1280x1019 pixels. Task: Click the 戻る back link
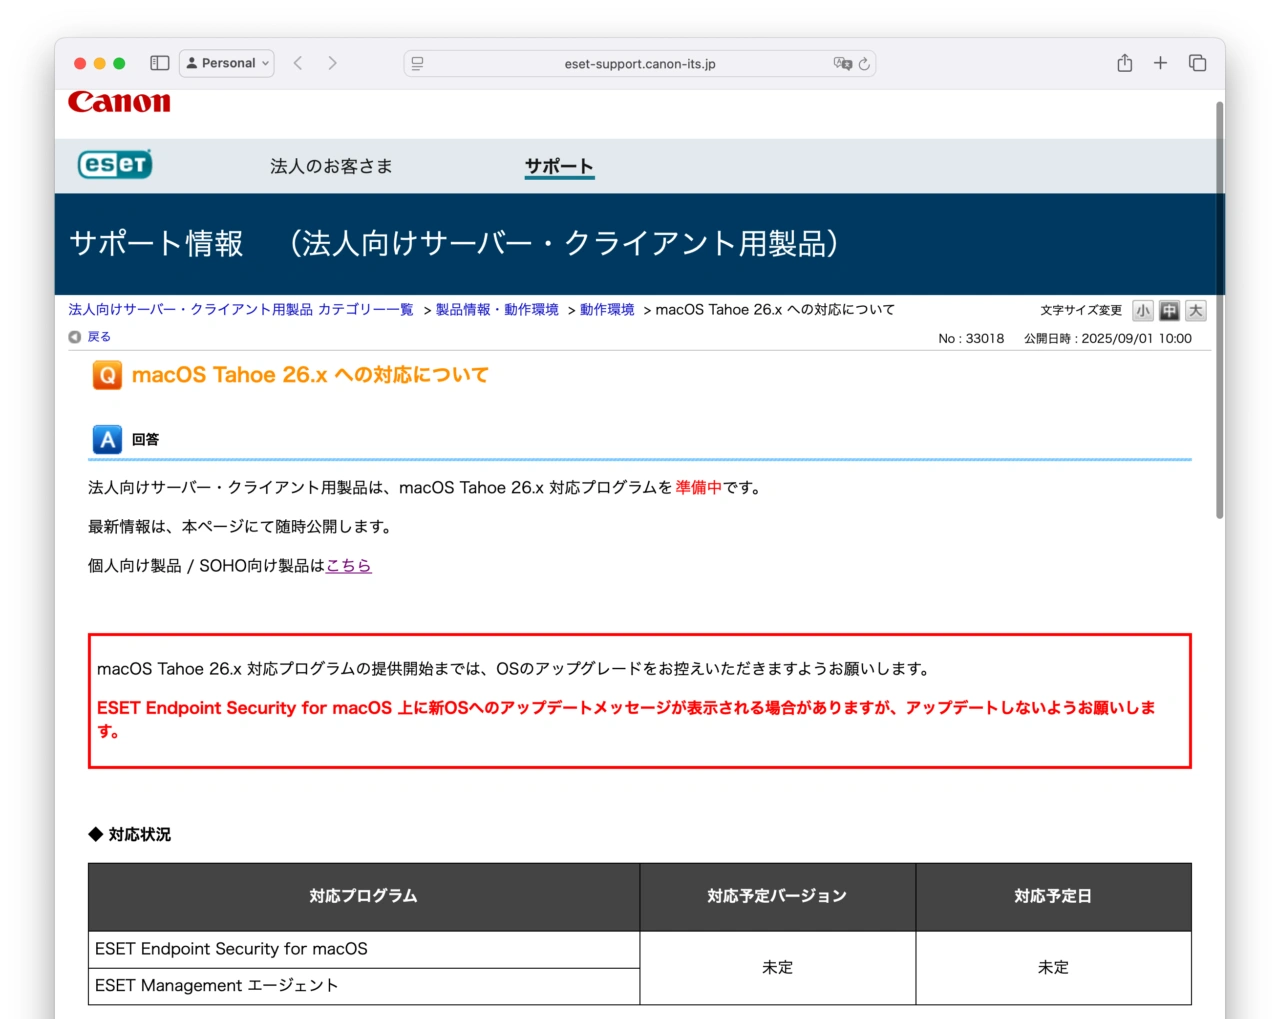coord(97,336)
